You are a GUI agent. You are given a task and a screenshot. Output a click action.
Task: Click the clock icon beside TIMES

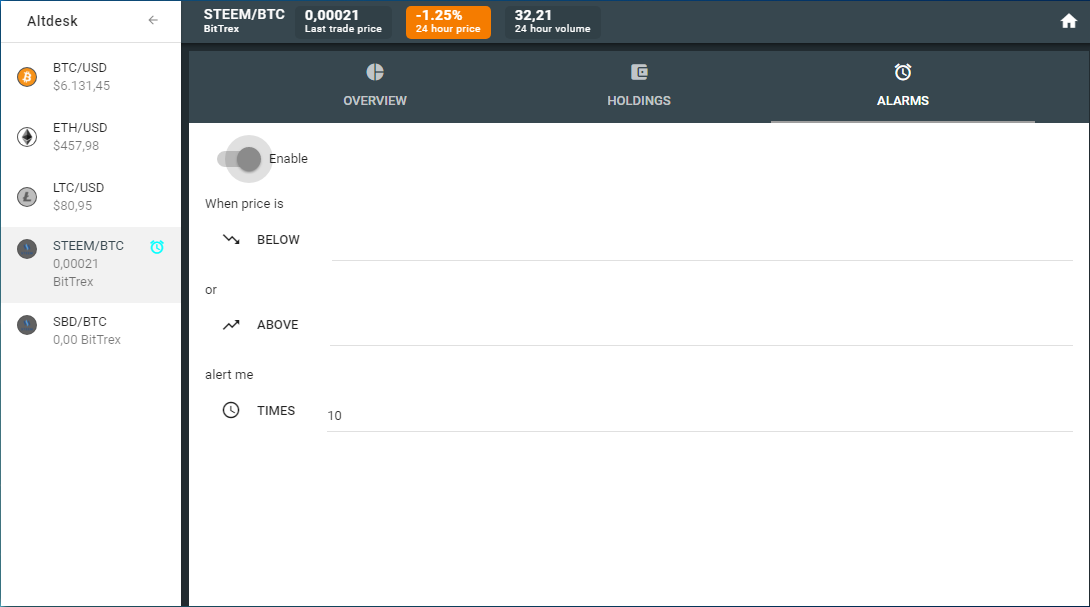231,410
